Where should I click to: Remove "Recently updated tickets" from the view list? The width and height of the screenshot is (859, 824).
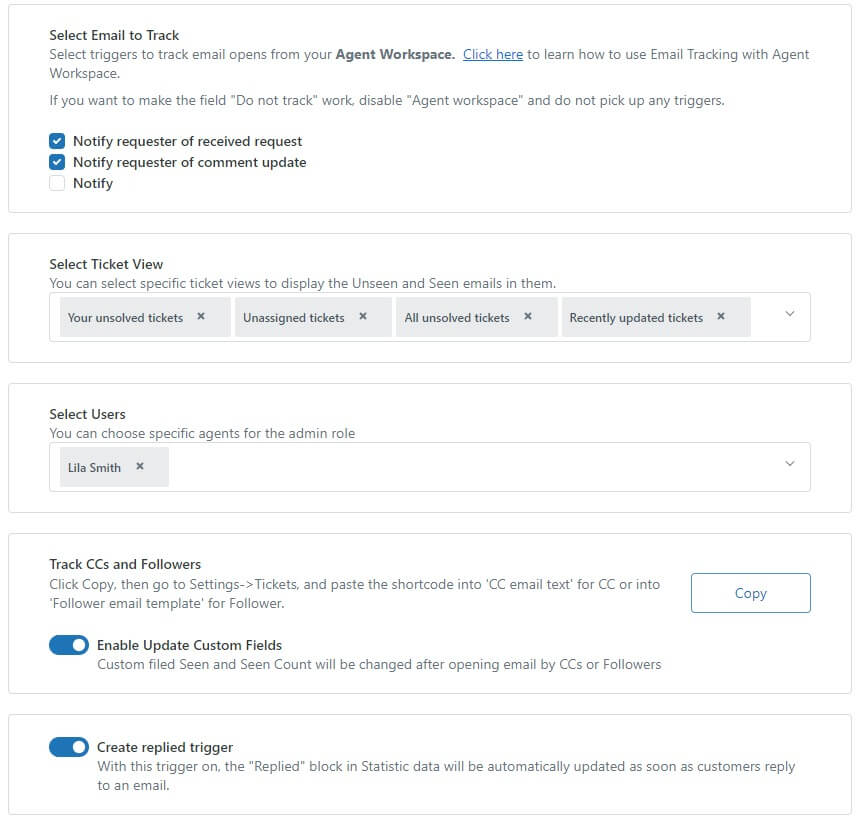[x=720, y=316]
